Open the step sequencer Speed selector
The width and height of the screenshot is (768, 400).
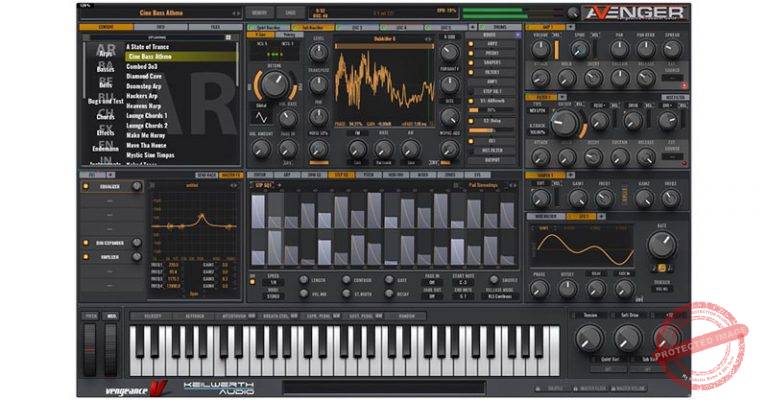tap(273, 283)
